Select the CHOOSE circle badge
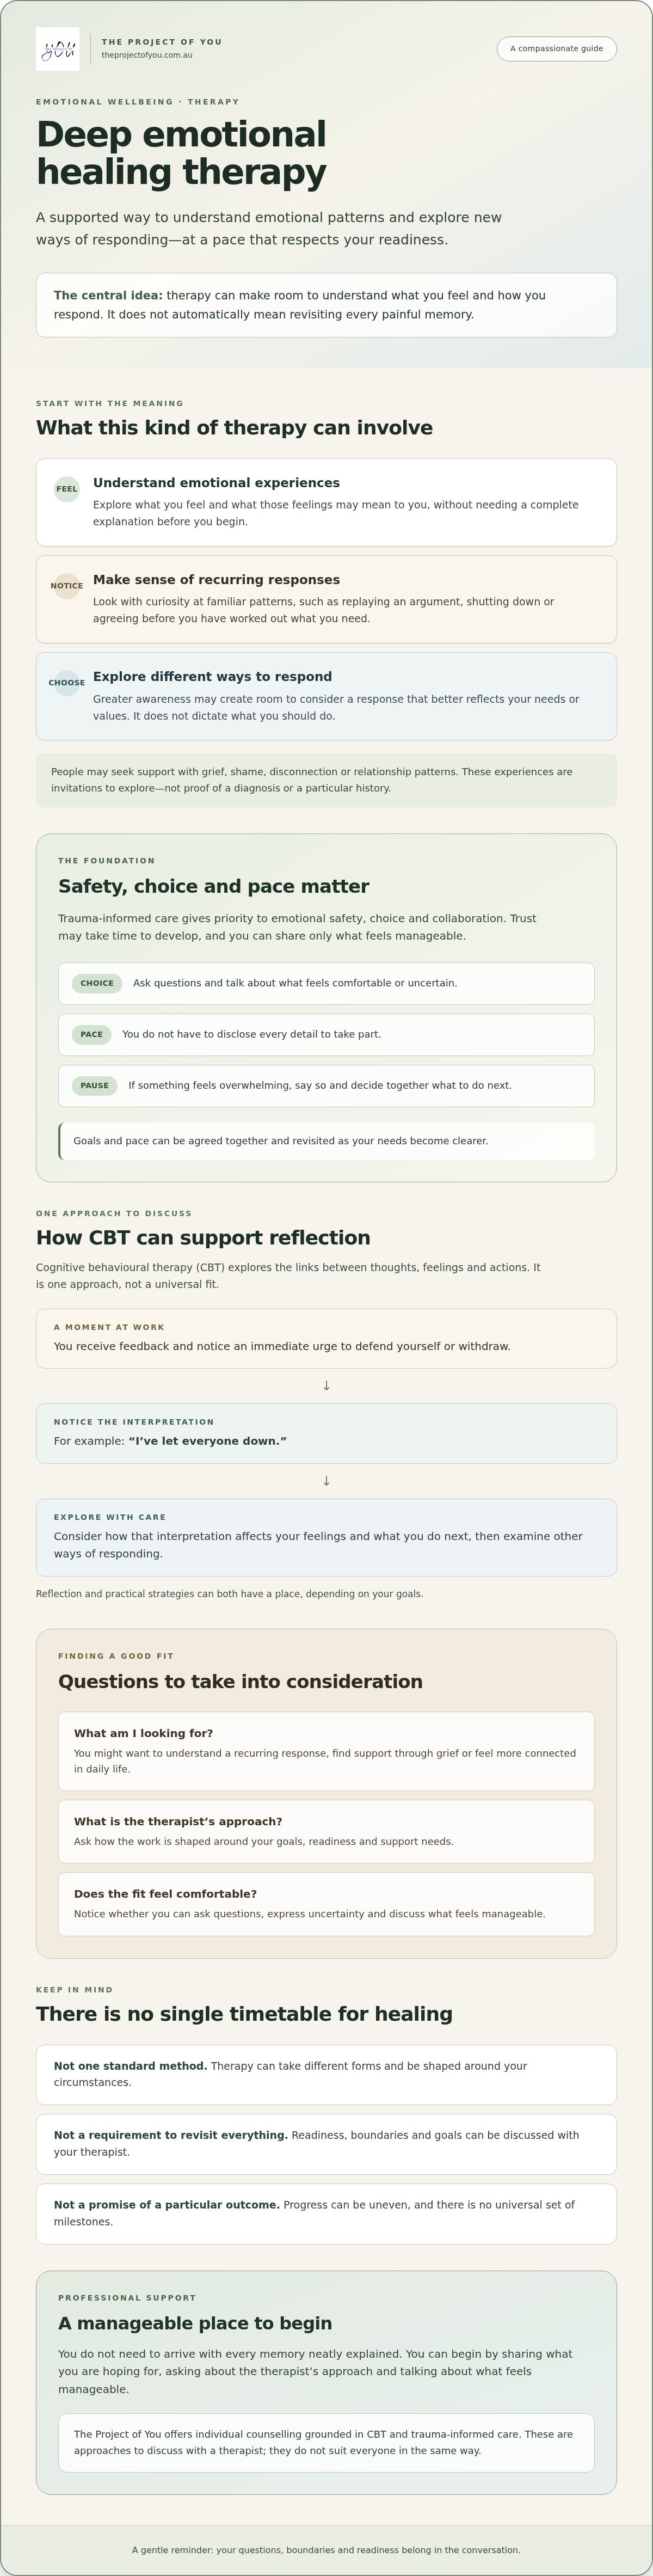The height and width of the screenshot is (2576, 653). (67, 683)
